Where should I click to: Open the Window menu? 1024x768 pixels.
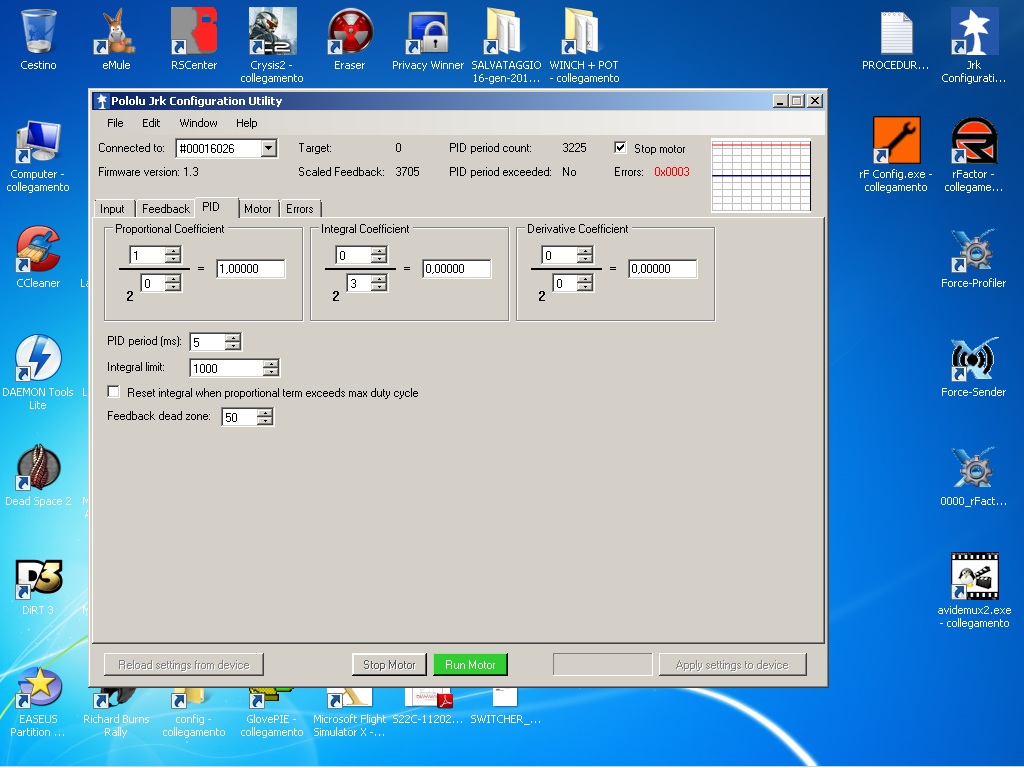(199, 123)
